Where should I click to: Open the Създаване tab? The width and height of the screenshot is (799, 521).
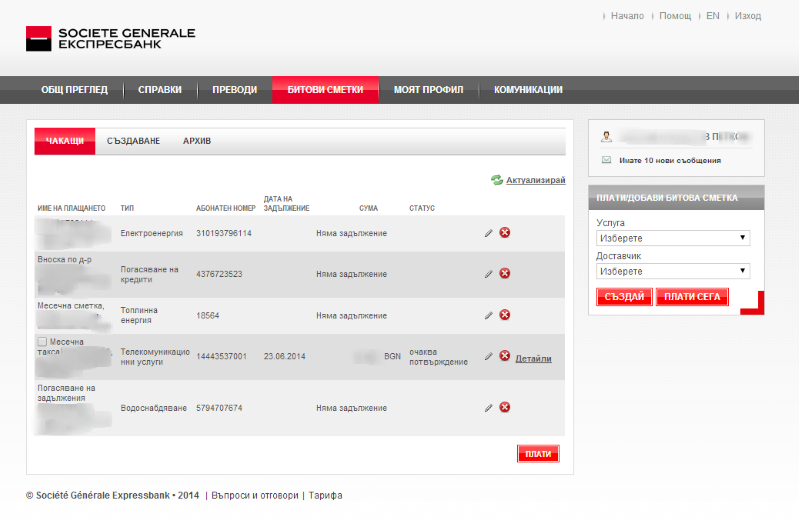(133, 141)
